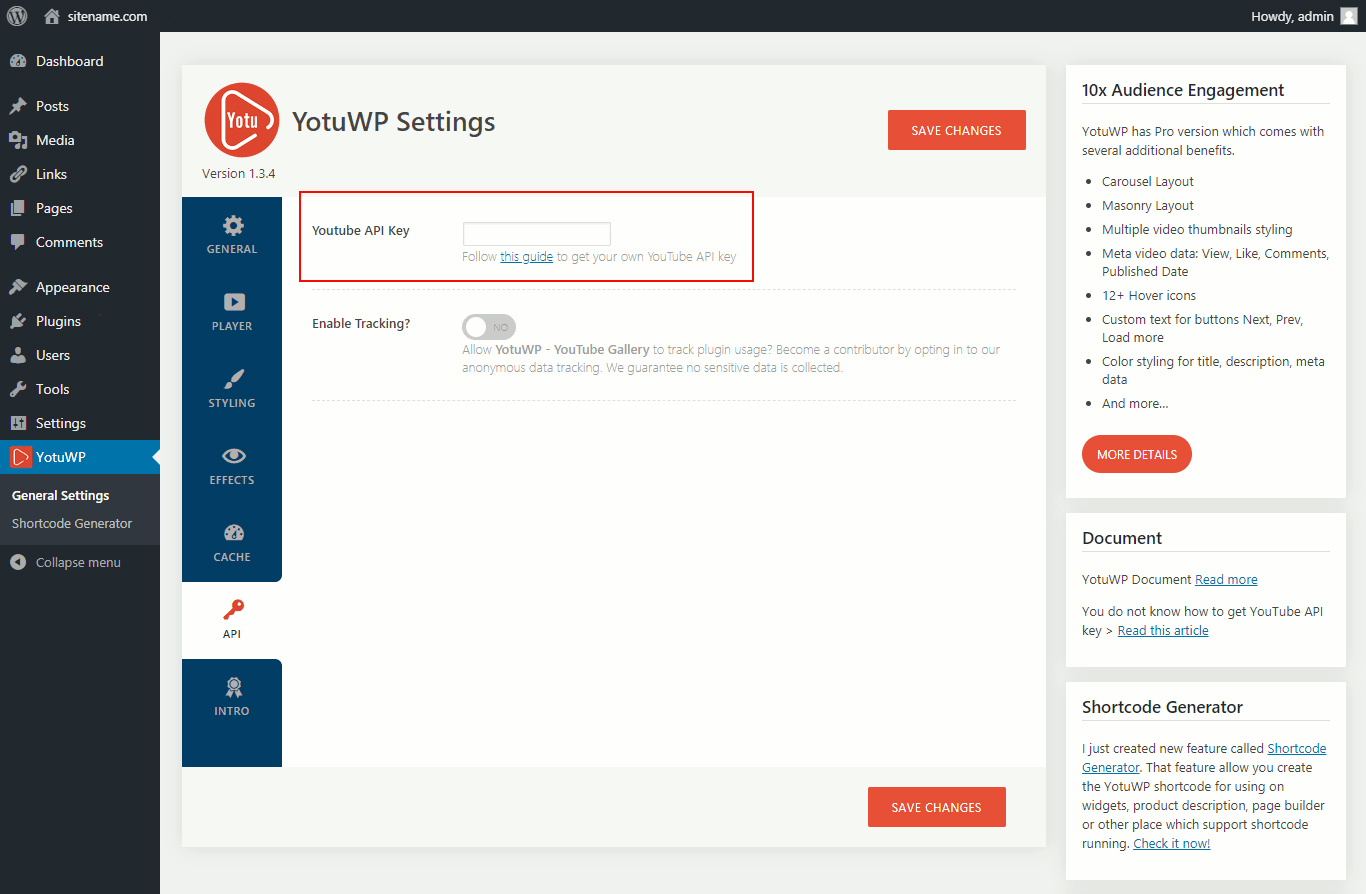This screenshot has width=1366, height=894.
Task: Click the Links chain icon
Action: coord(18,174)
